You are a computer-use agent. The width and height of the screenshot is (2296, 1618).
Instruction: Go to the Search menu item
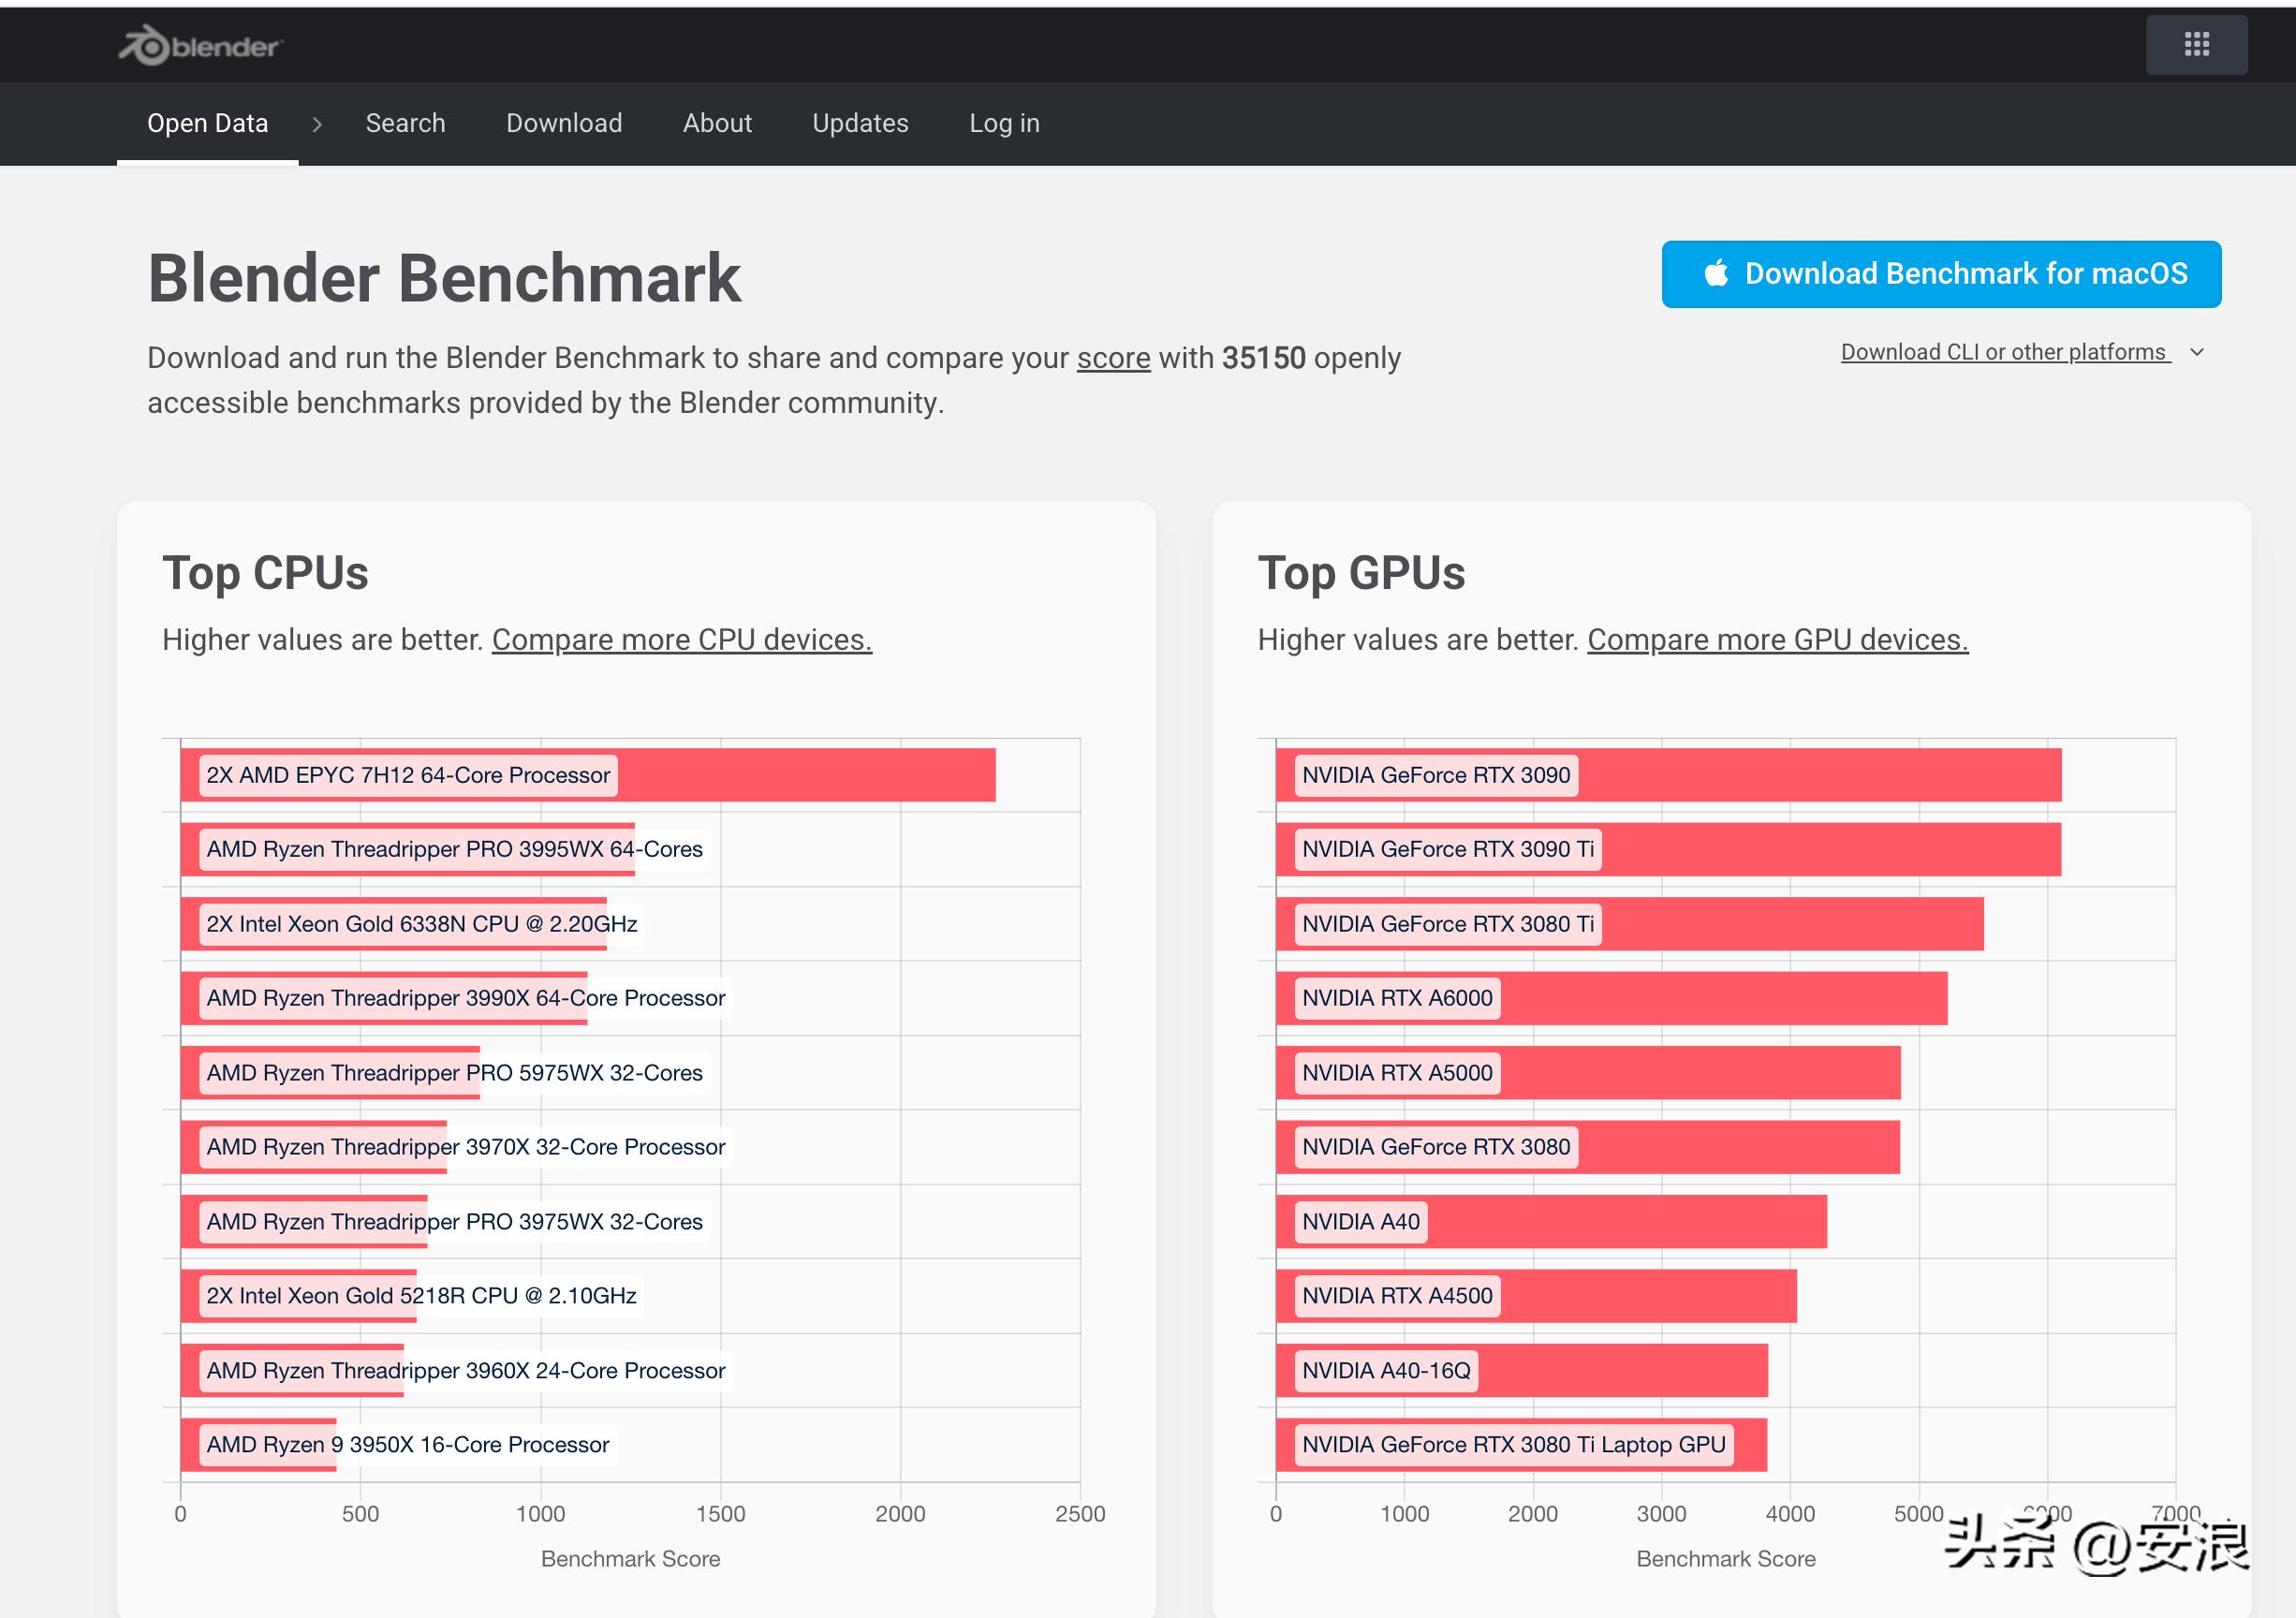[x=405, y=123]
